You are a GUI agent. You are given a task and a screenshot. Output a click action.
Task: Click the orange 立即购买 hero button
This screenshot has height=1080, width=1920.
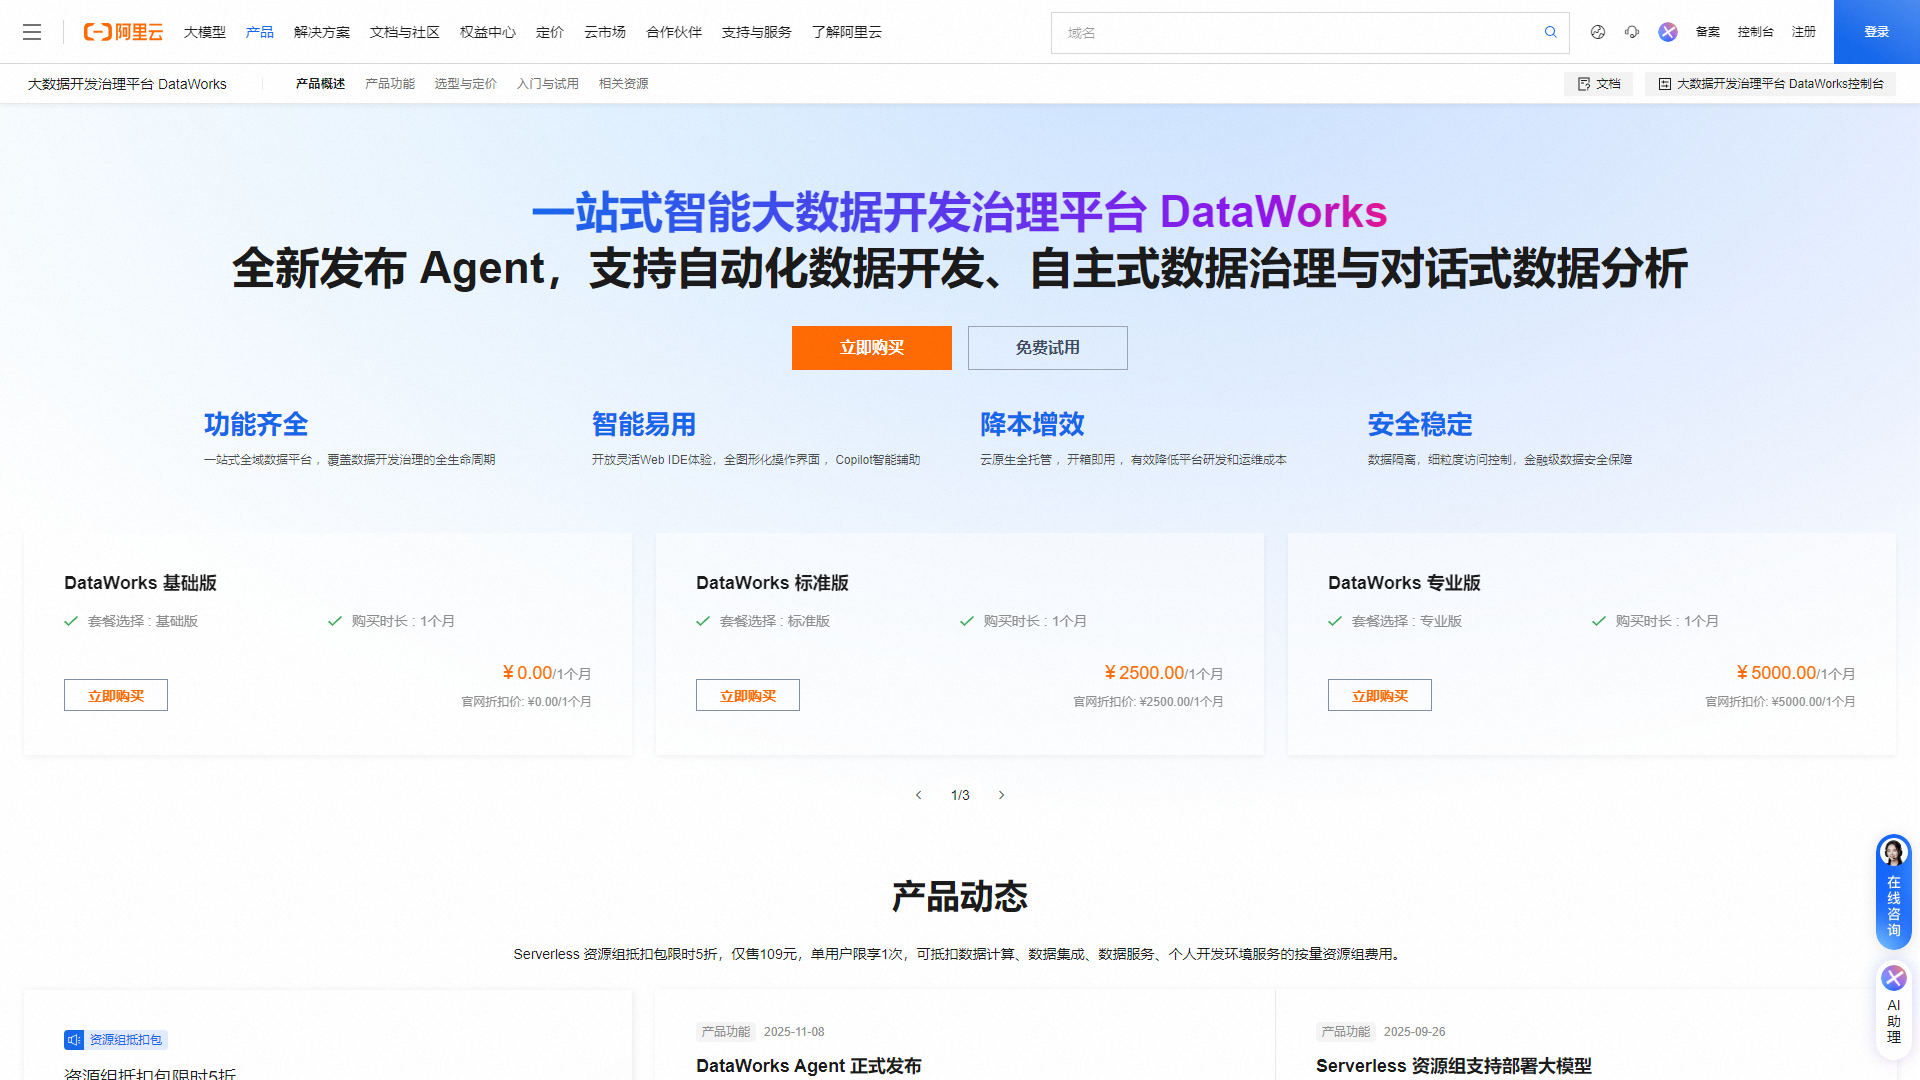coord(871,348)
